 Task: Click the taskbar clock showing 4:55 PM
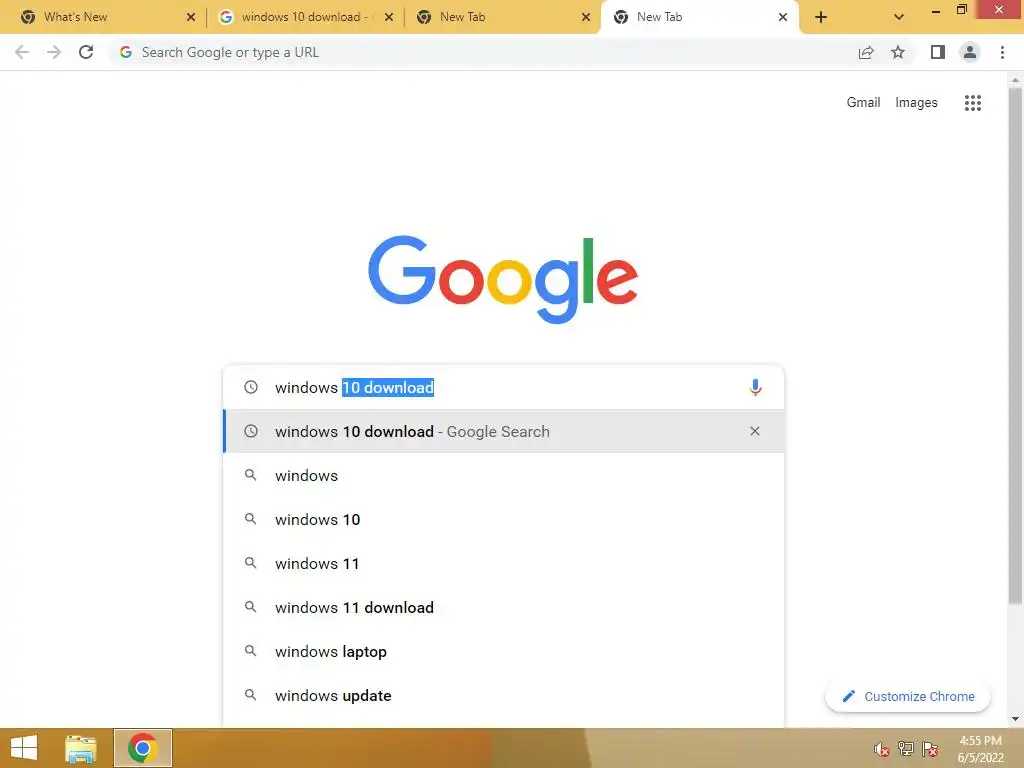(980, 748)
